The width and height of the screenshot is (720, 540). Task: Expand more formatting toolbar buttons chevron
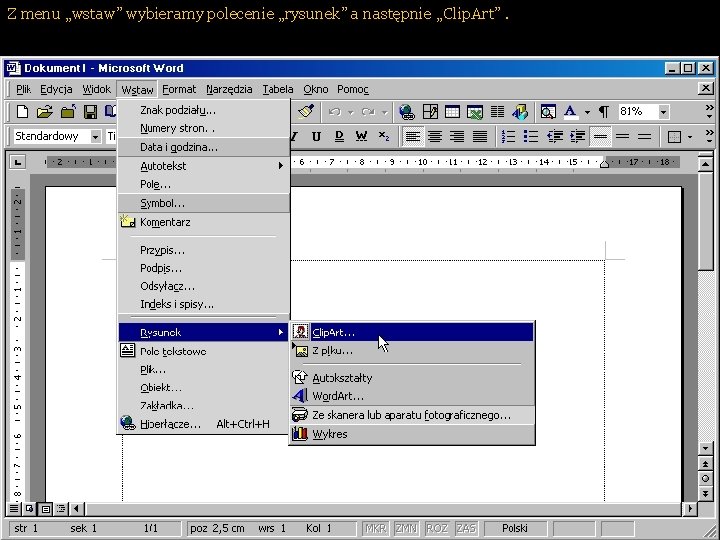709,136
